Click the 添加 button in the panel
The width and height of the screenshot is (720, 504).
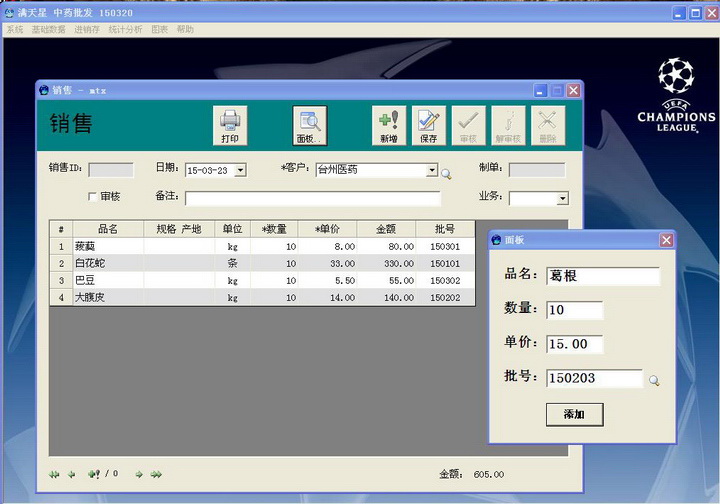pos(574,414)
